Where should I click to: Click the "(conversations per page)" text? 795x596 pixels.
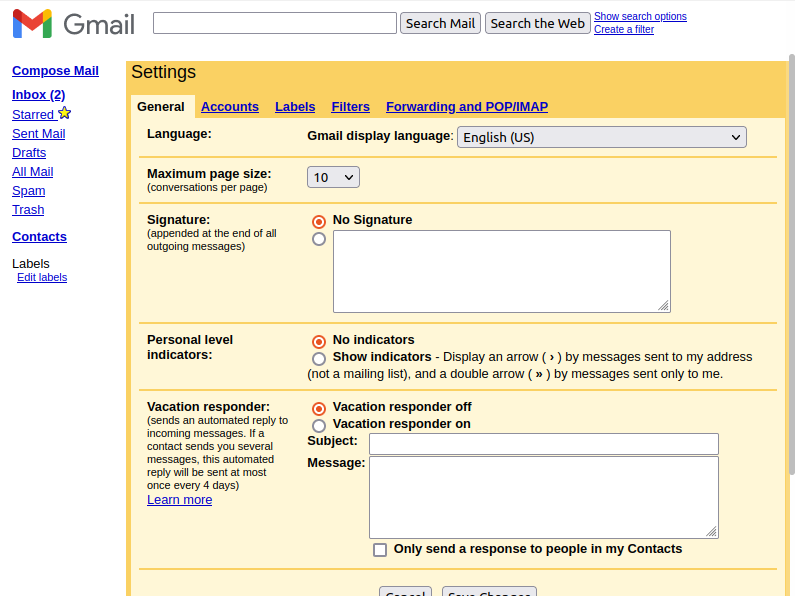(207, 188)
